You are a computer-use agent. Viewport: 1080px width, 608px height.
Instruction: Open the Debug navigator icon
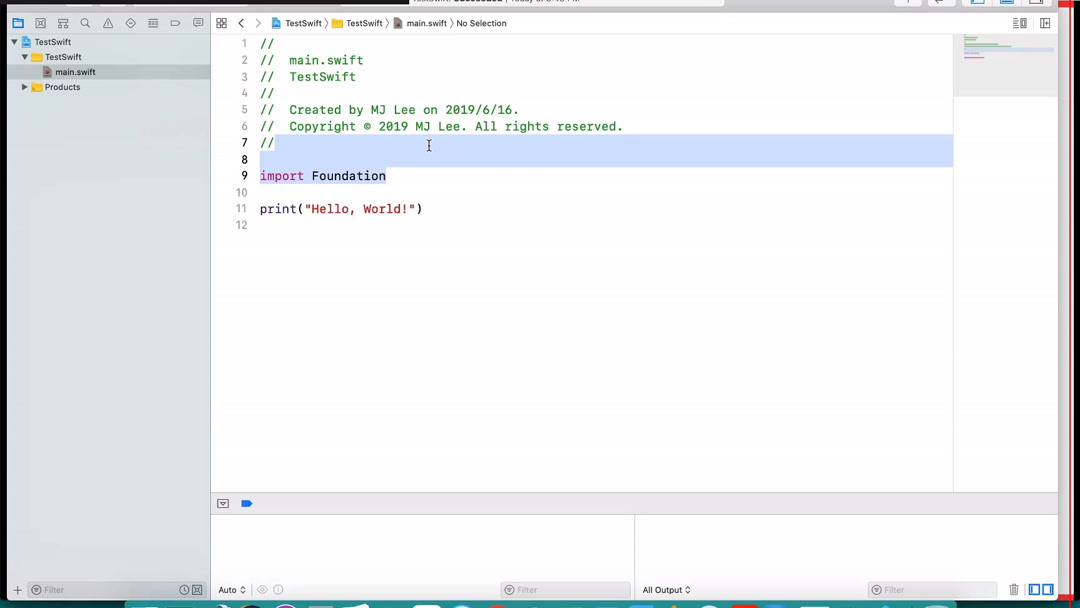153,22
